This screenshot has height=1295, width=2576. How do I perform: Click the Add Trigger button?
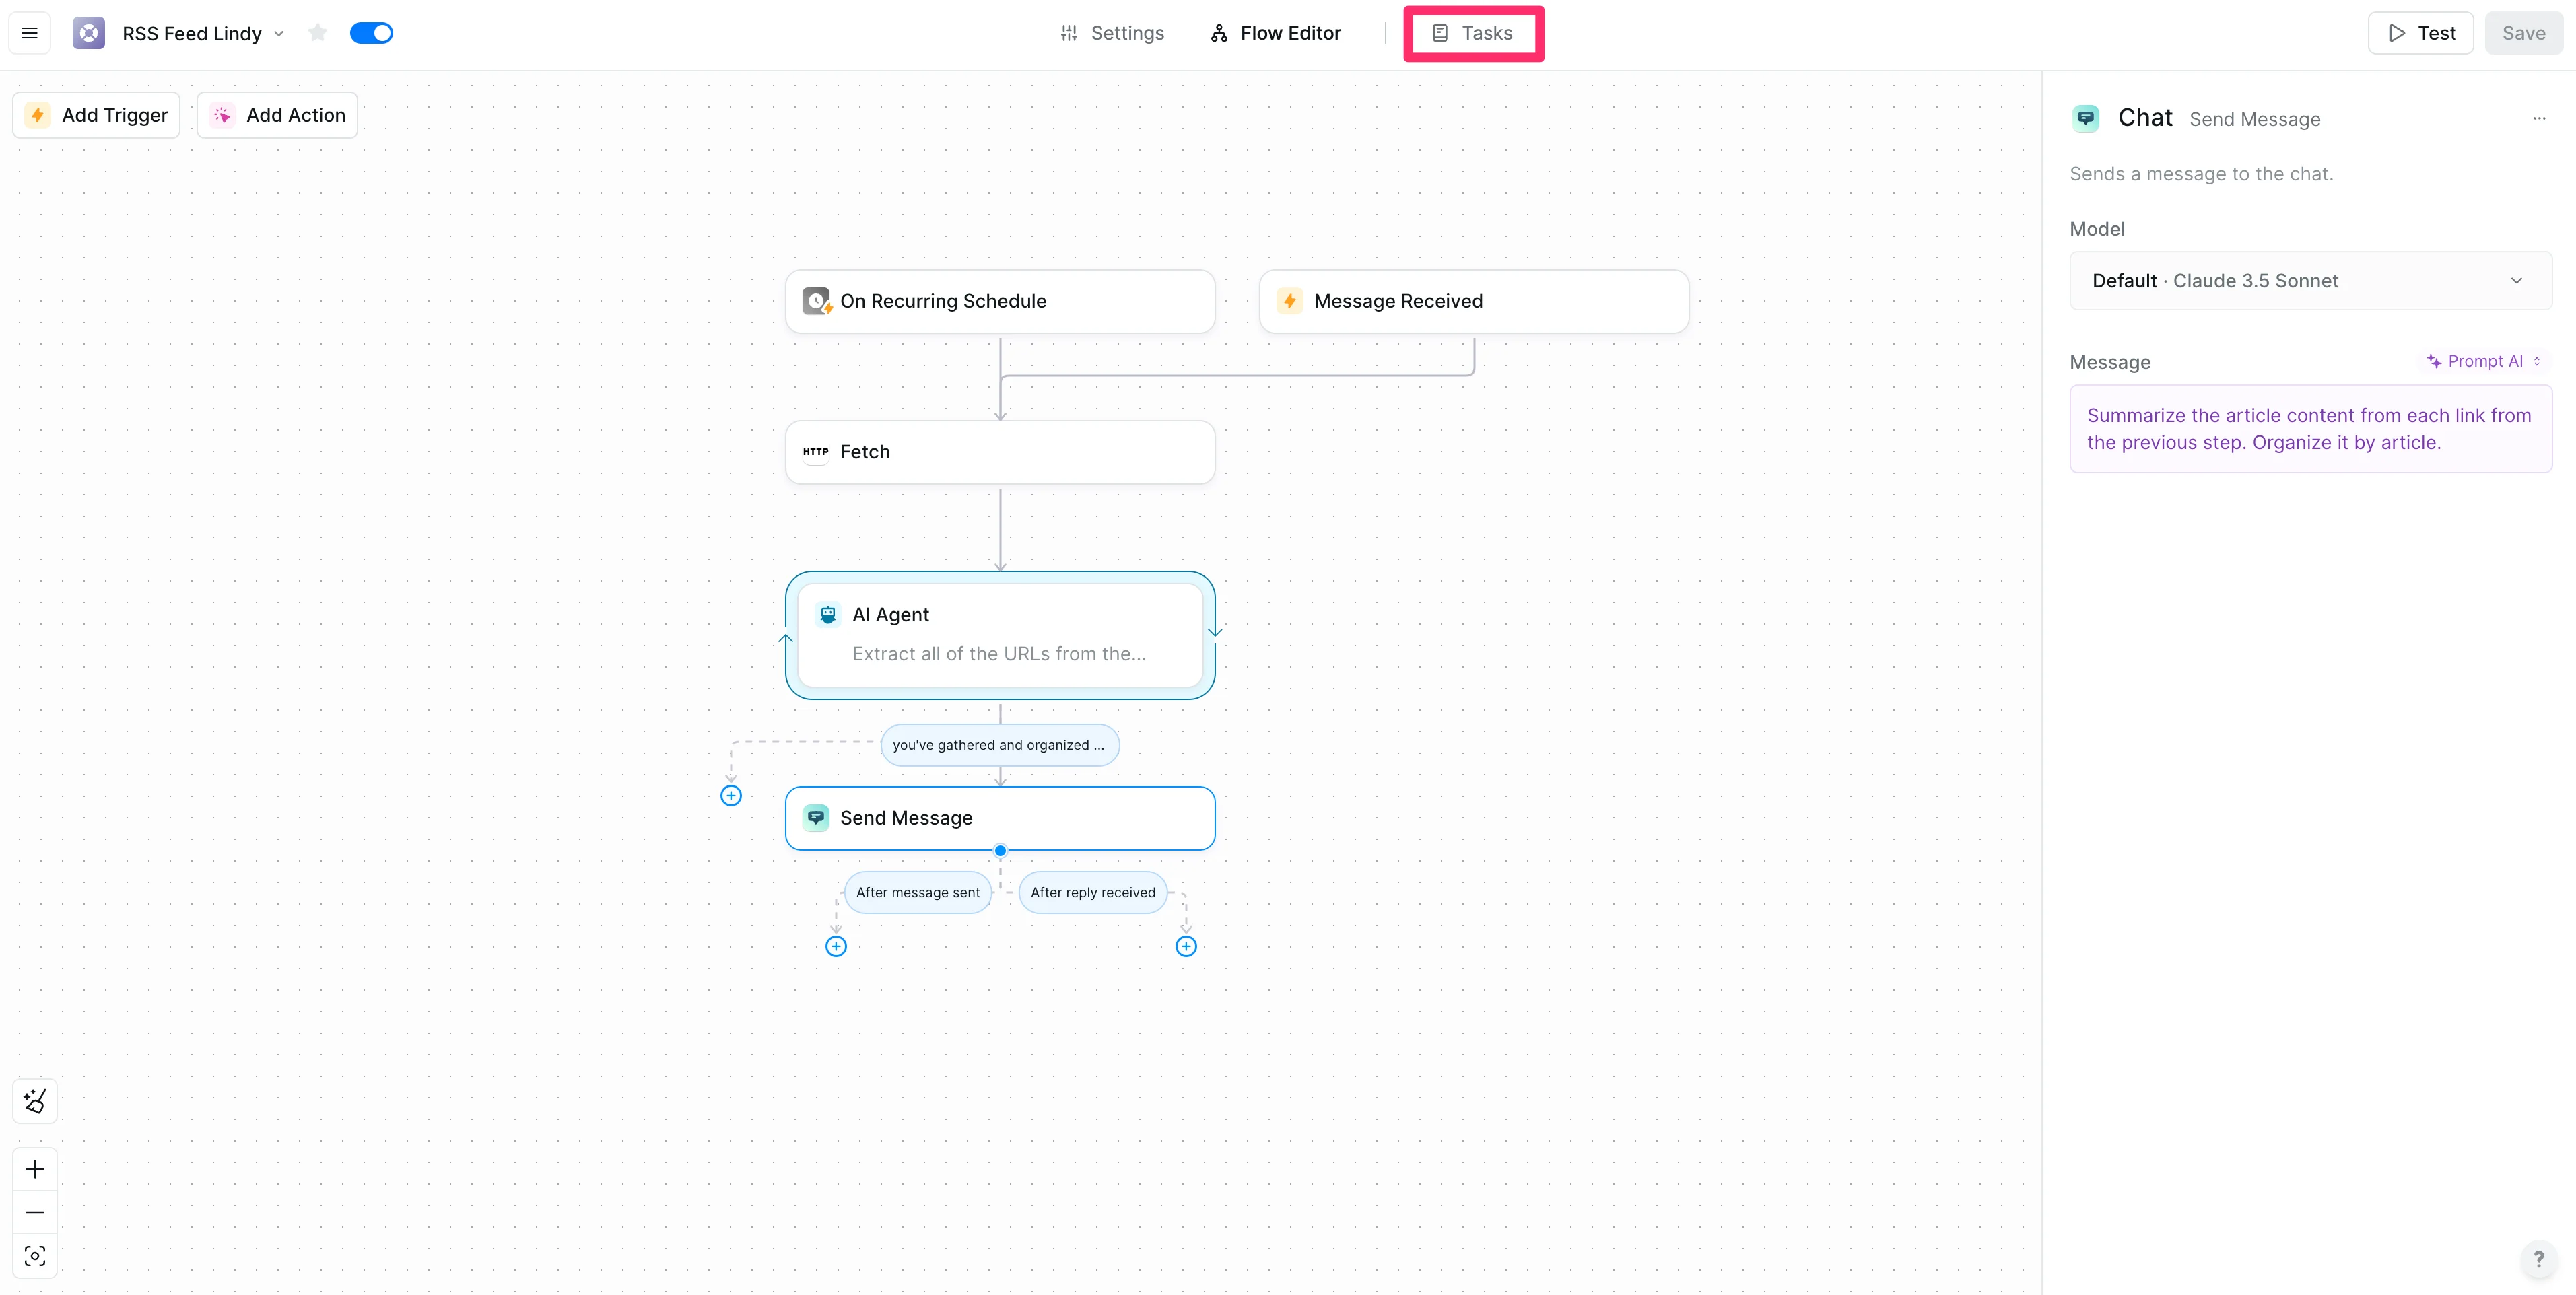tap(97, 115)
